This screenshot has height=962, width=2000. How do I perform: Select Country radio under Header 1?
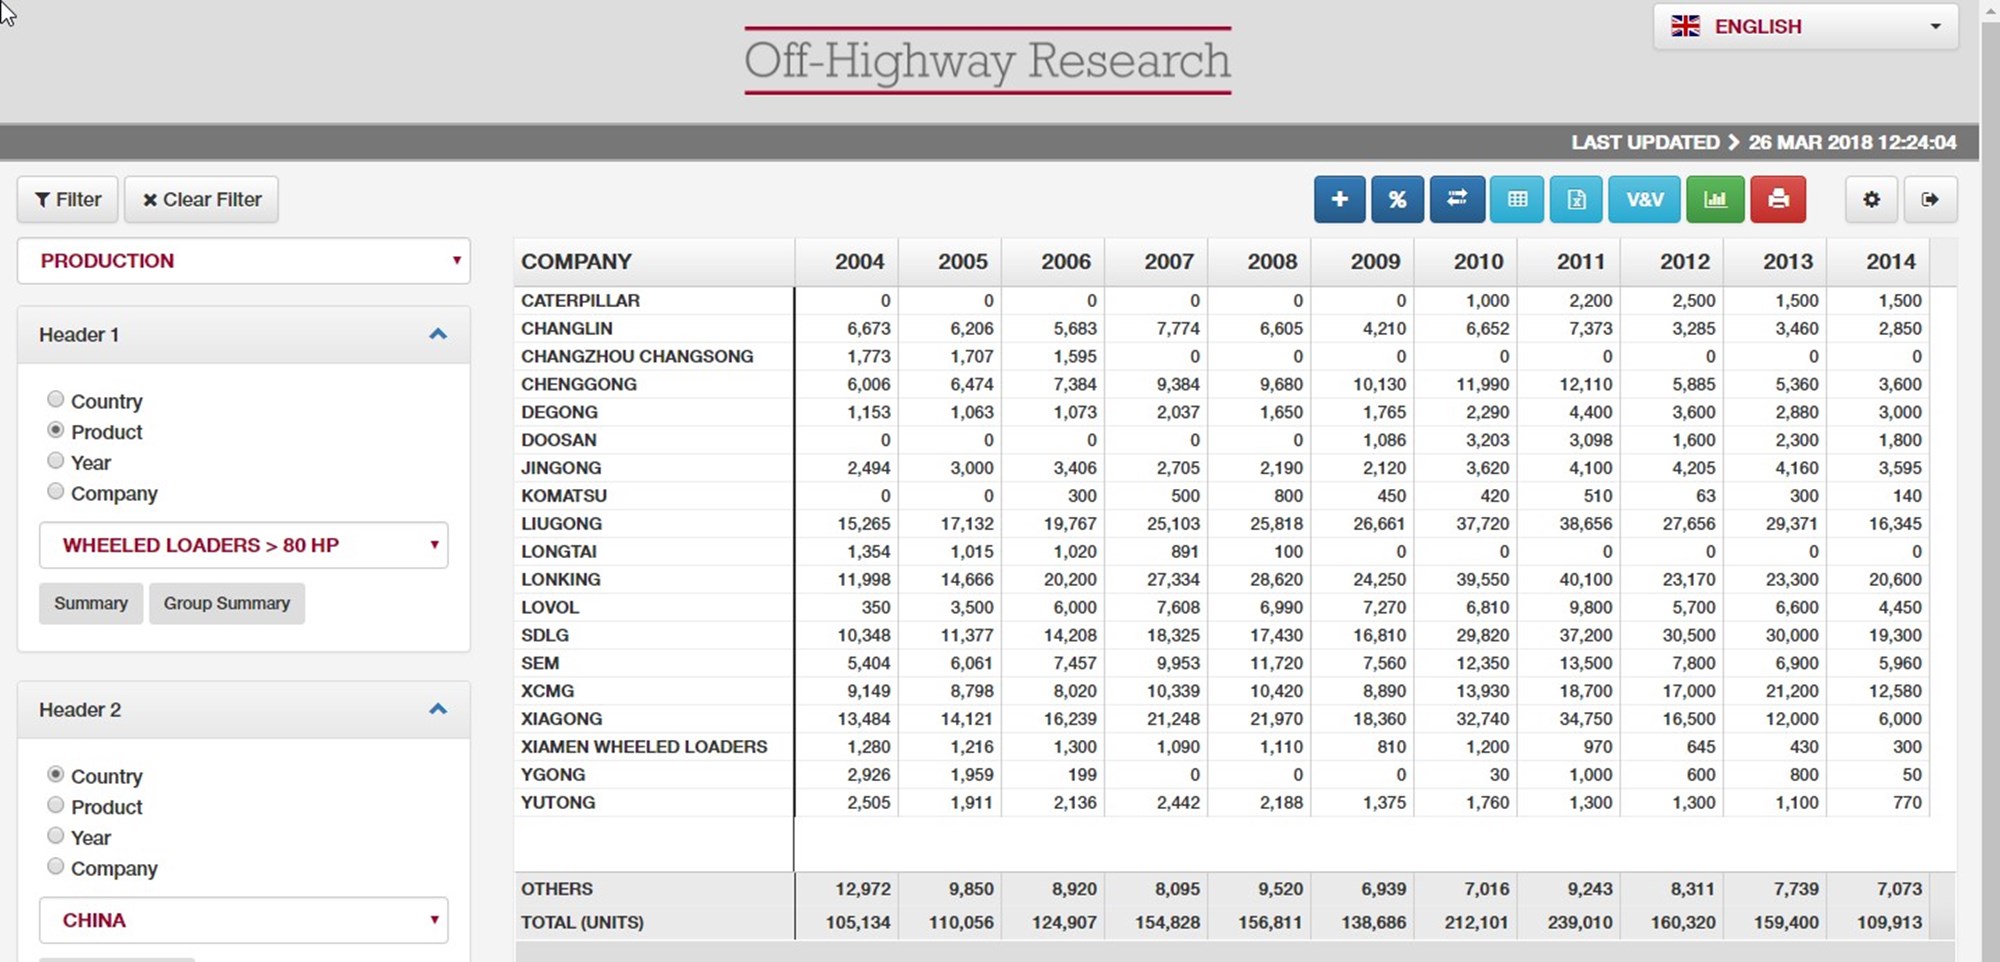point(56,400)
